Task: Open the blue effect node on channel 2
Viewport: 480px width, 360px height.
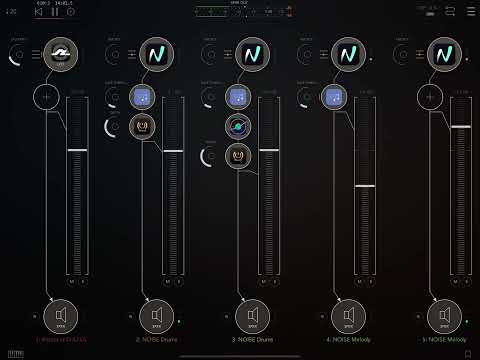Action: coord(142,97)
